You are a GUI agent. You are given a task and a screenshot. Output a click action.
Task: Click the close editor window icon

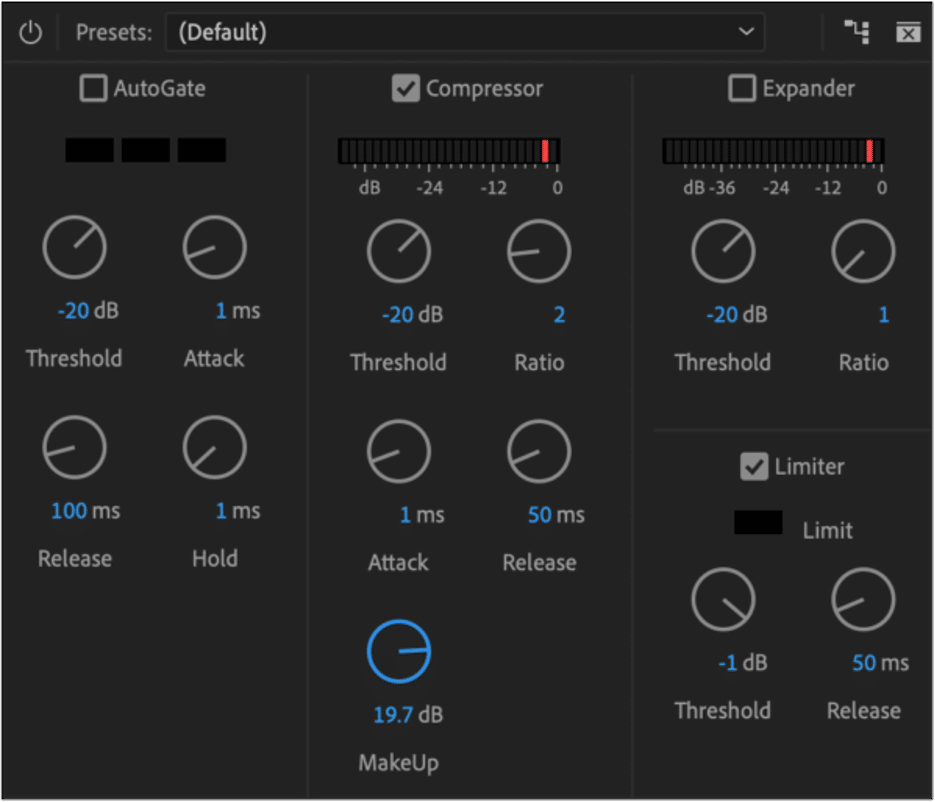pos(908,31)
